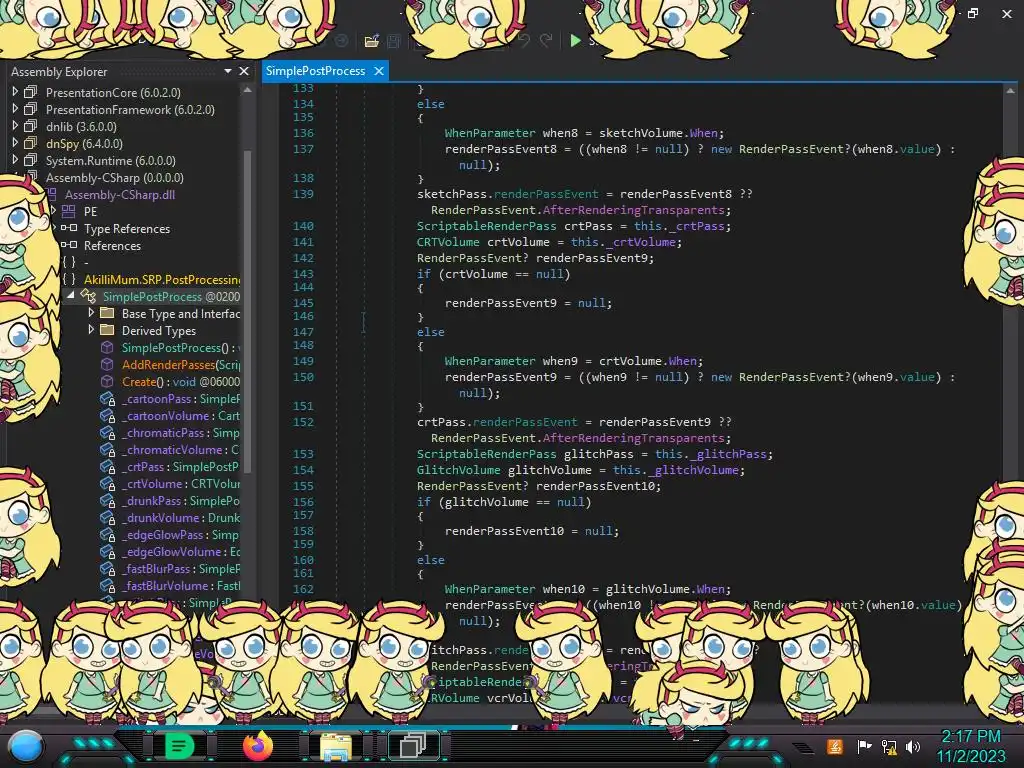Click the Base Type and Interfaces folder icon

(107, 313)
